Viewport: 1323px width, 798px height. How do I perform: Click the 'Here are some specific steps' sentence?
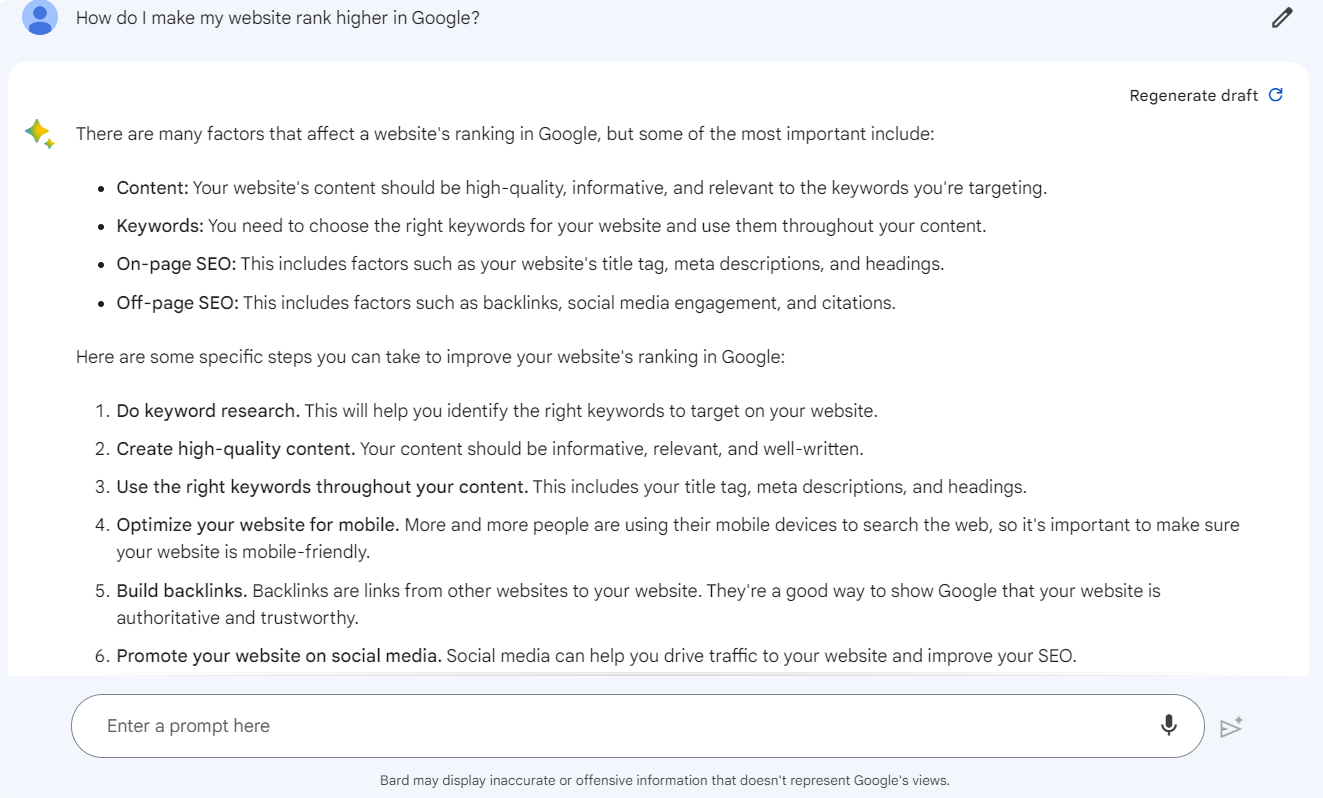430,357
